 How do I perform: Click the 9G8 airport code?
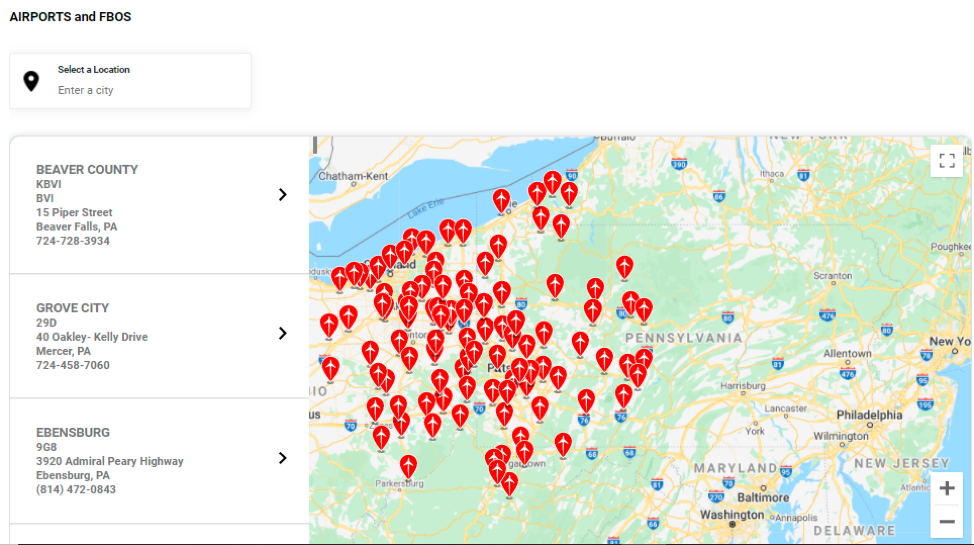46,447
